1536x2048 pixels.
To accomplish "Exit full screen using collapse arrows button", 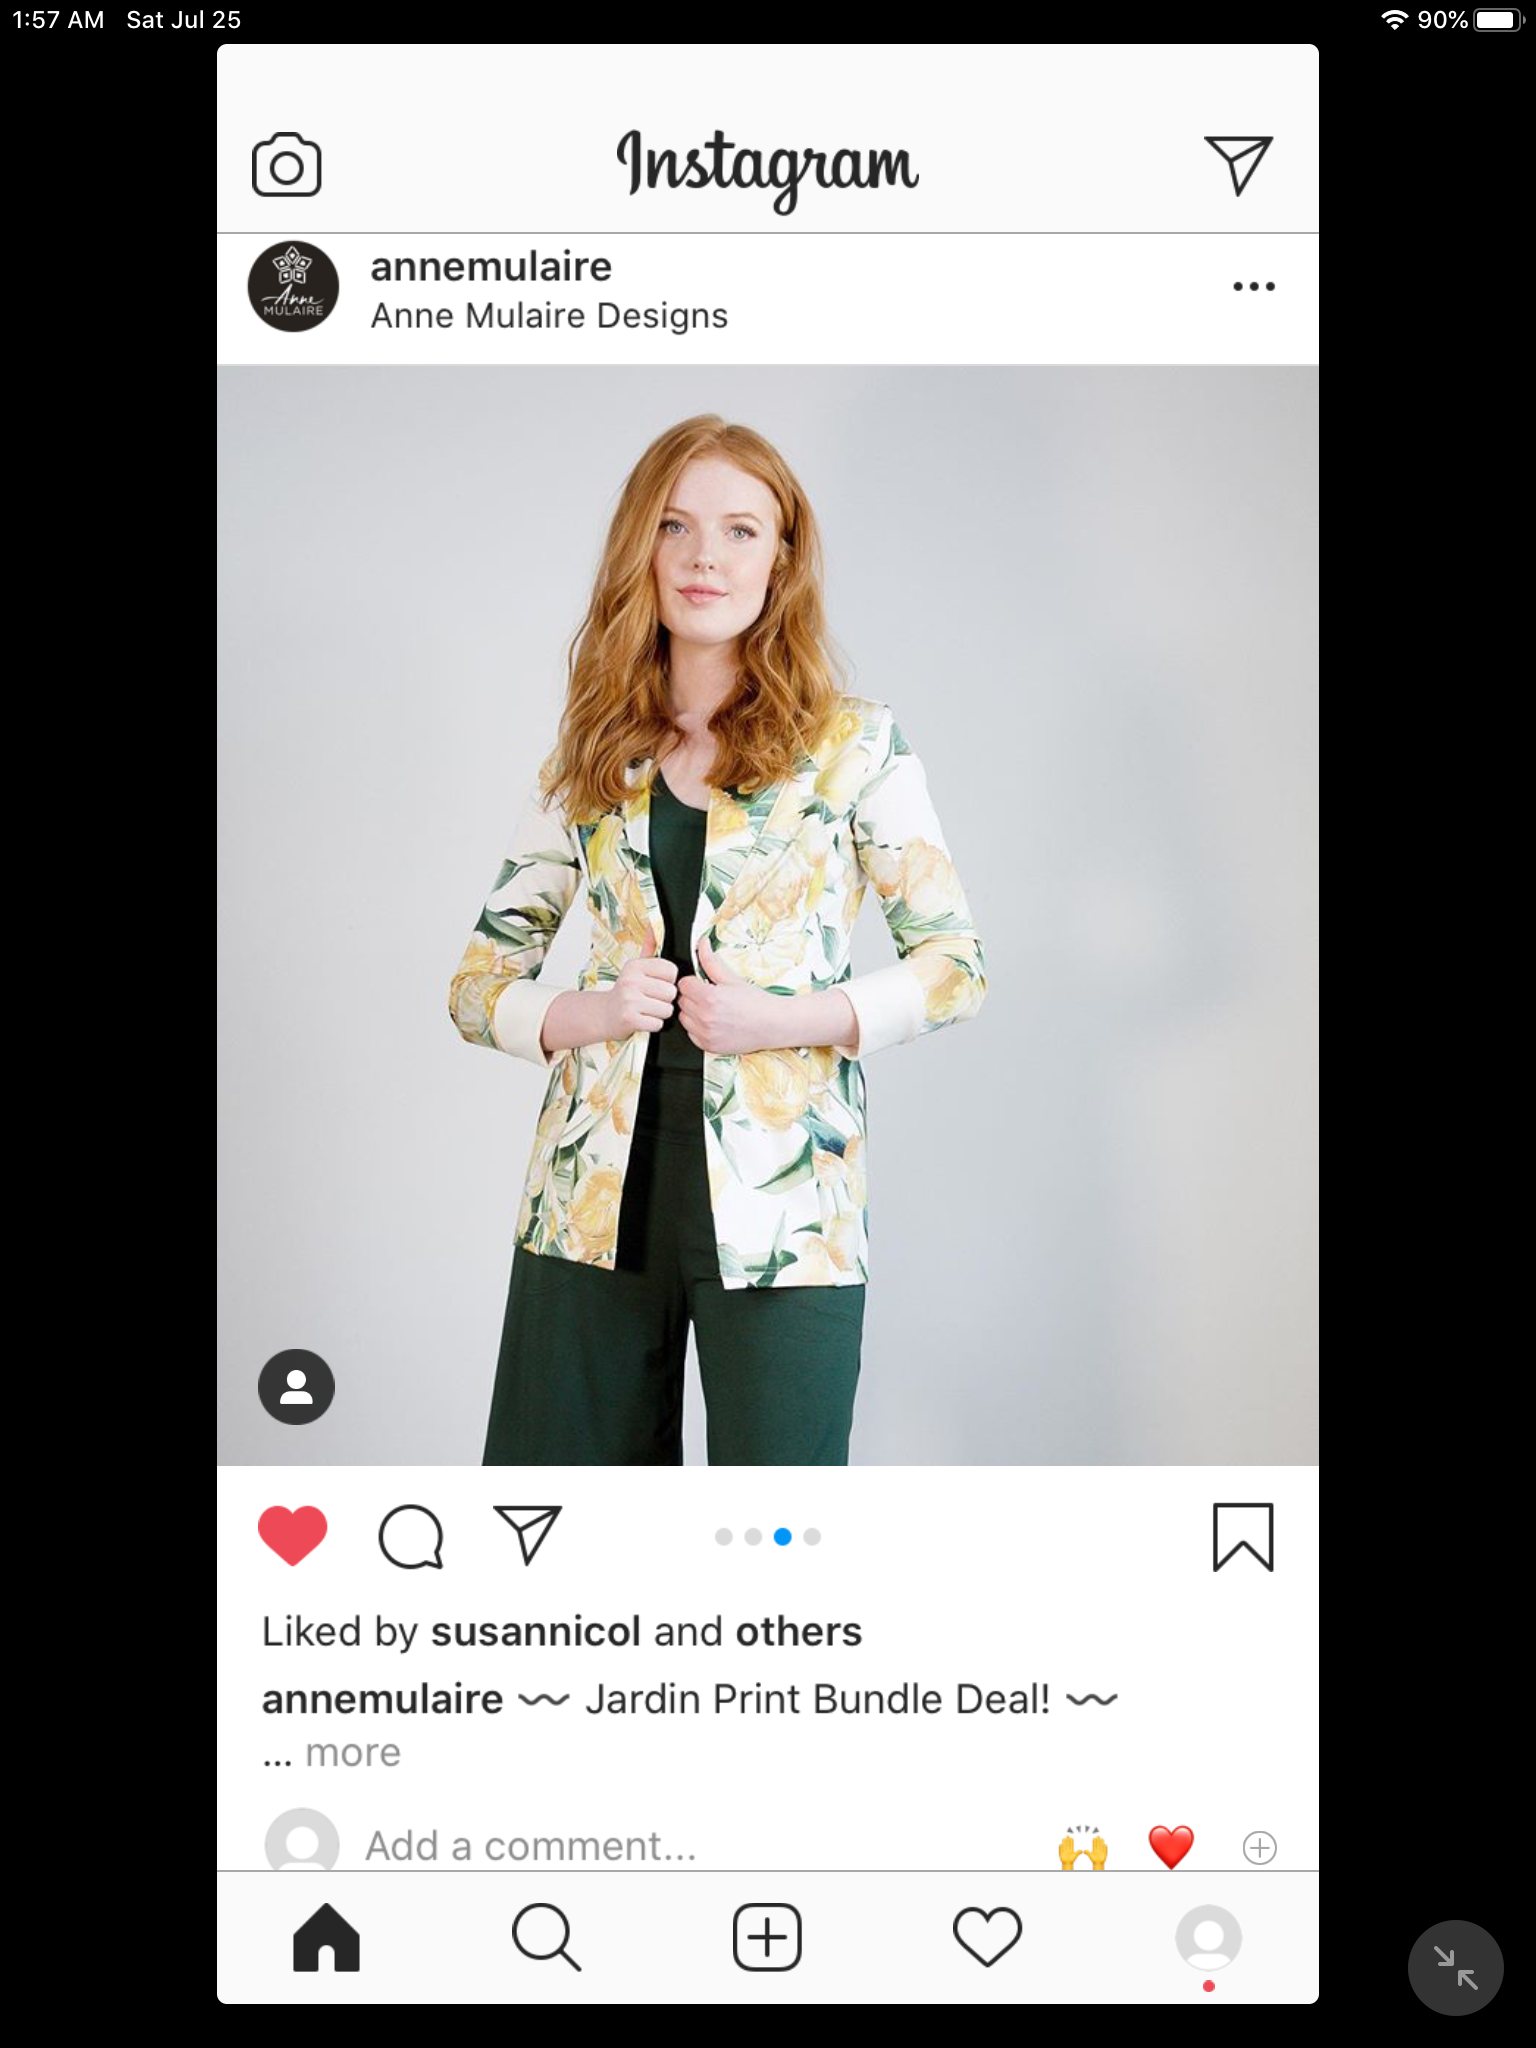I will pos(1455,1968).
